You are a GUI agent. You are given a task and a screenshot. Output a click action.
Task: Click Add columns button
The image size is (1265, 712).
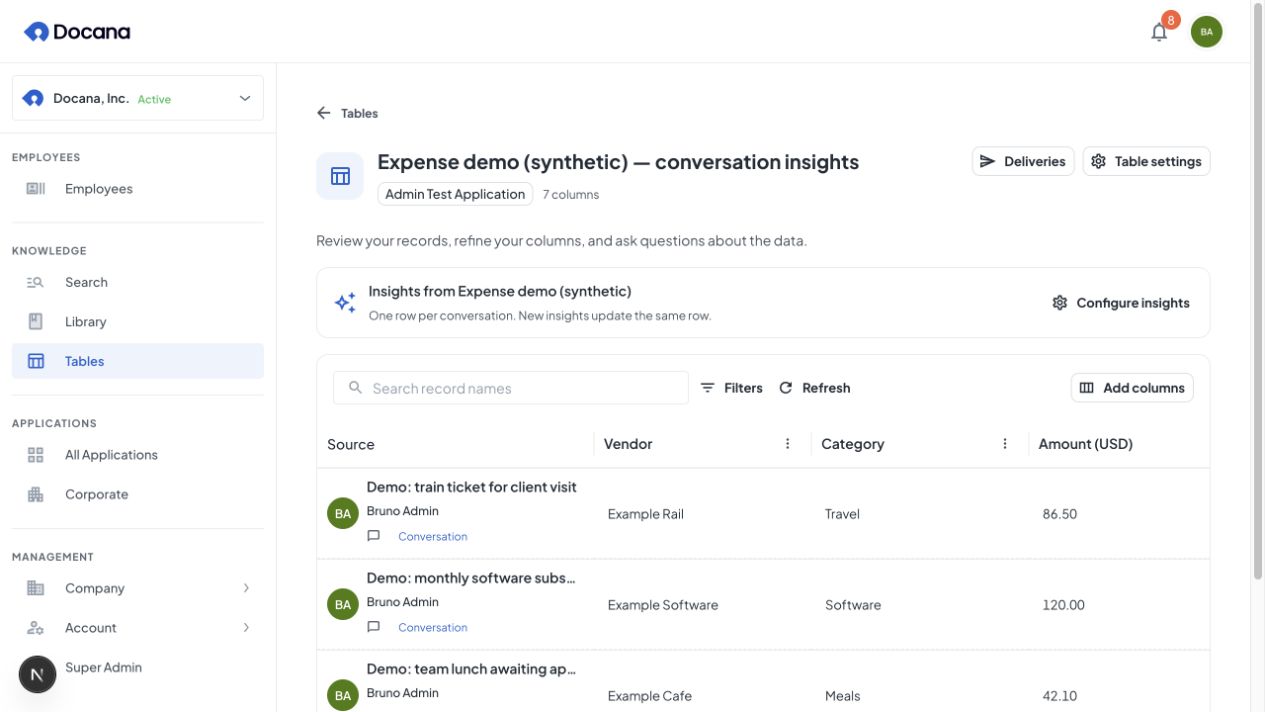1132,388
